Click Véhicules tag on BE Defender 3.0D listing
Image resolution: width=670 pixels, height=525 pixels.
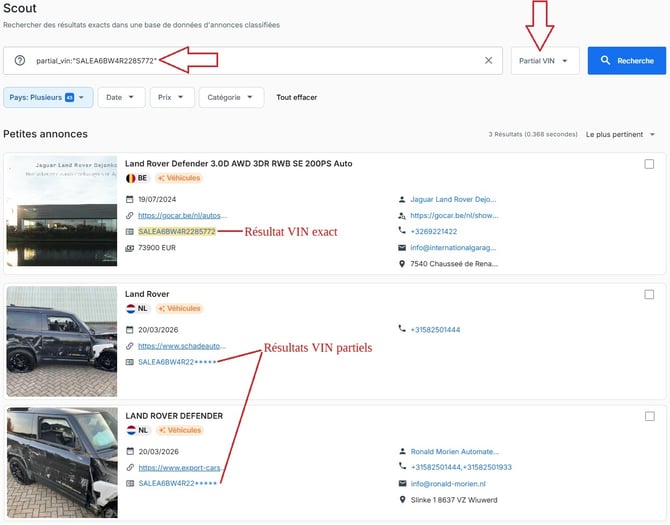(x=179, y=178)
